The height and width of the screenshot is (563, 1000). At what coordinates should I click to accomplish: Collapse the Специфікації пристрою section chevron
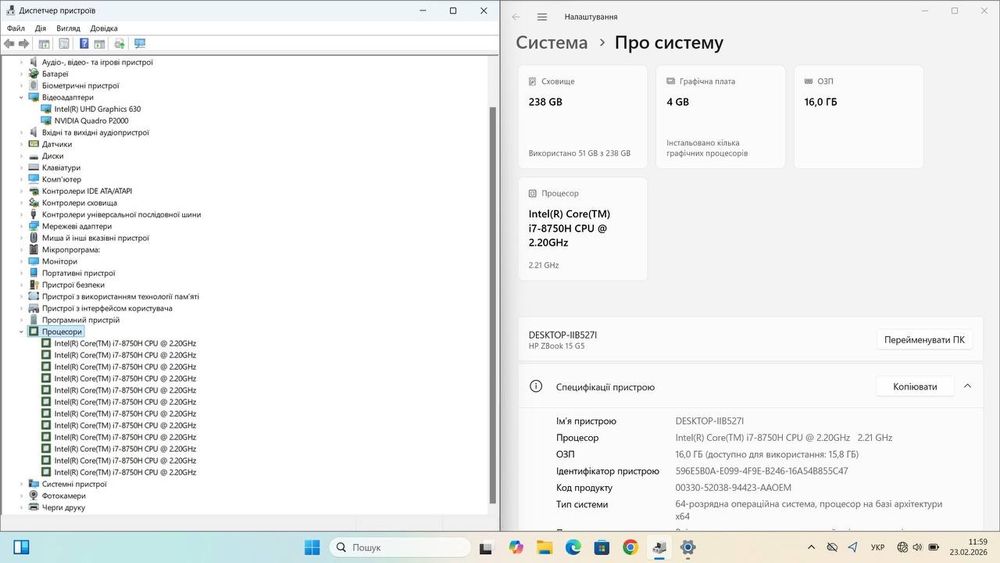967,386
